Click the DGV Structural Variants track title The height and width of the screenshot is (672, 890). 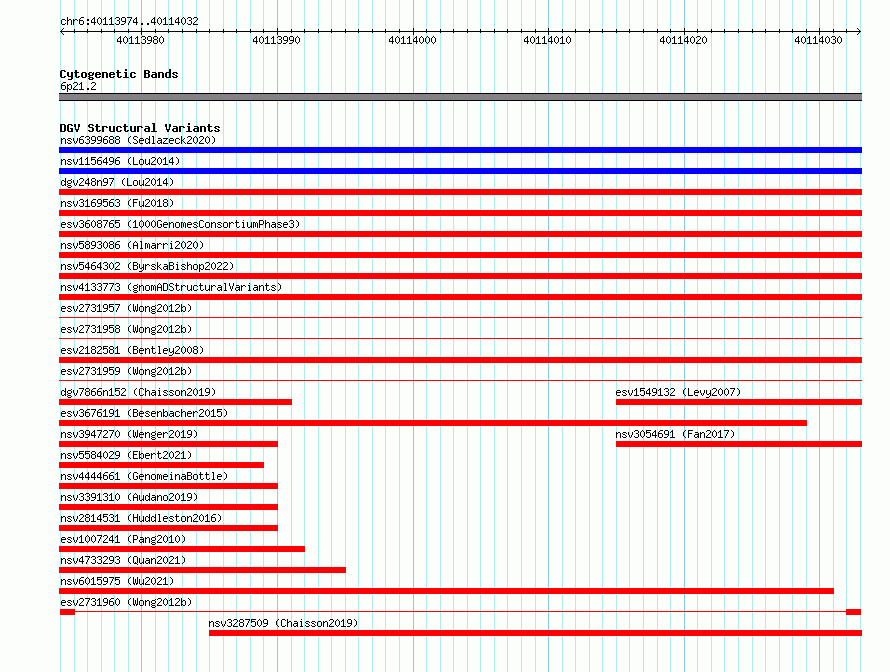point(140,128)
